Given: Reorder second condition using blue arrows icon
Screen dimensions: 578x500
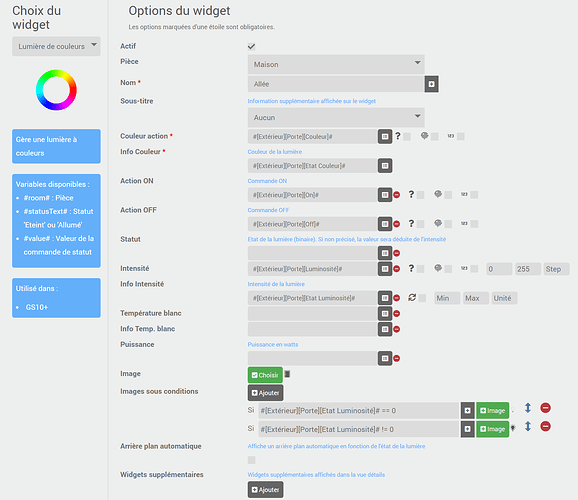Looking at the screenshot, I should [x=528, y=426].
